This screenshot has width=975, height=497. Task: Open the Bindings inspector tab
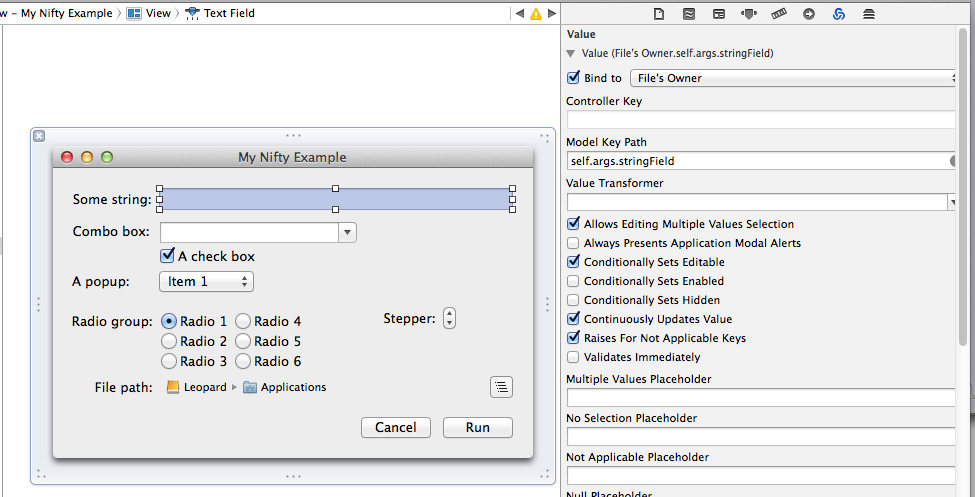[839, 14]
